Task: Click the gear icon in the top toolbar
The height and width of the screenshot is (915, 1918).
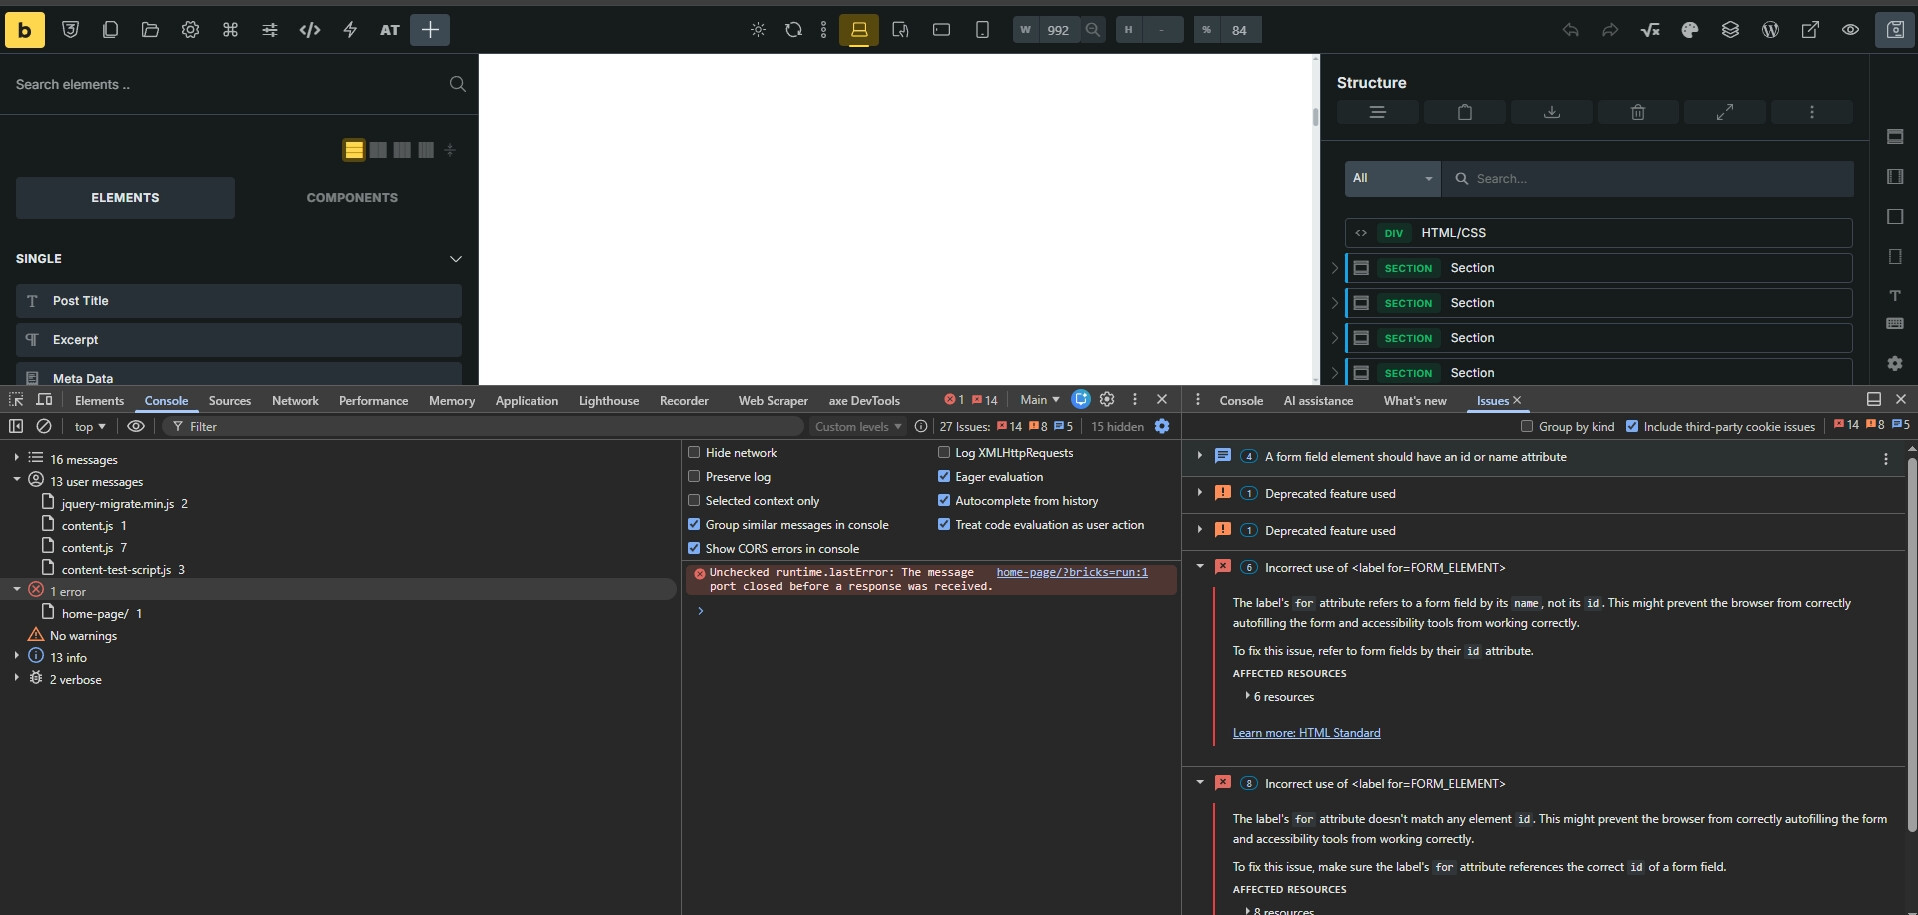Action: tap(190, 30)
